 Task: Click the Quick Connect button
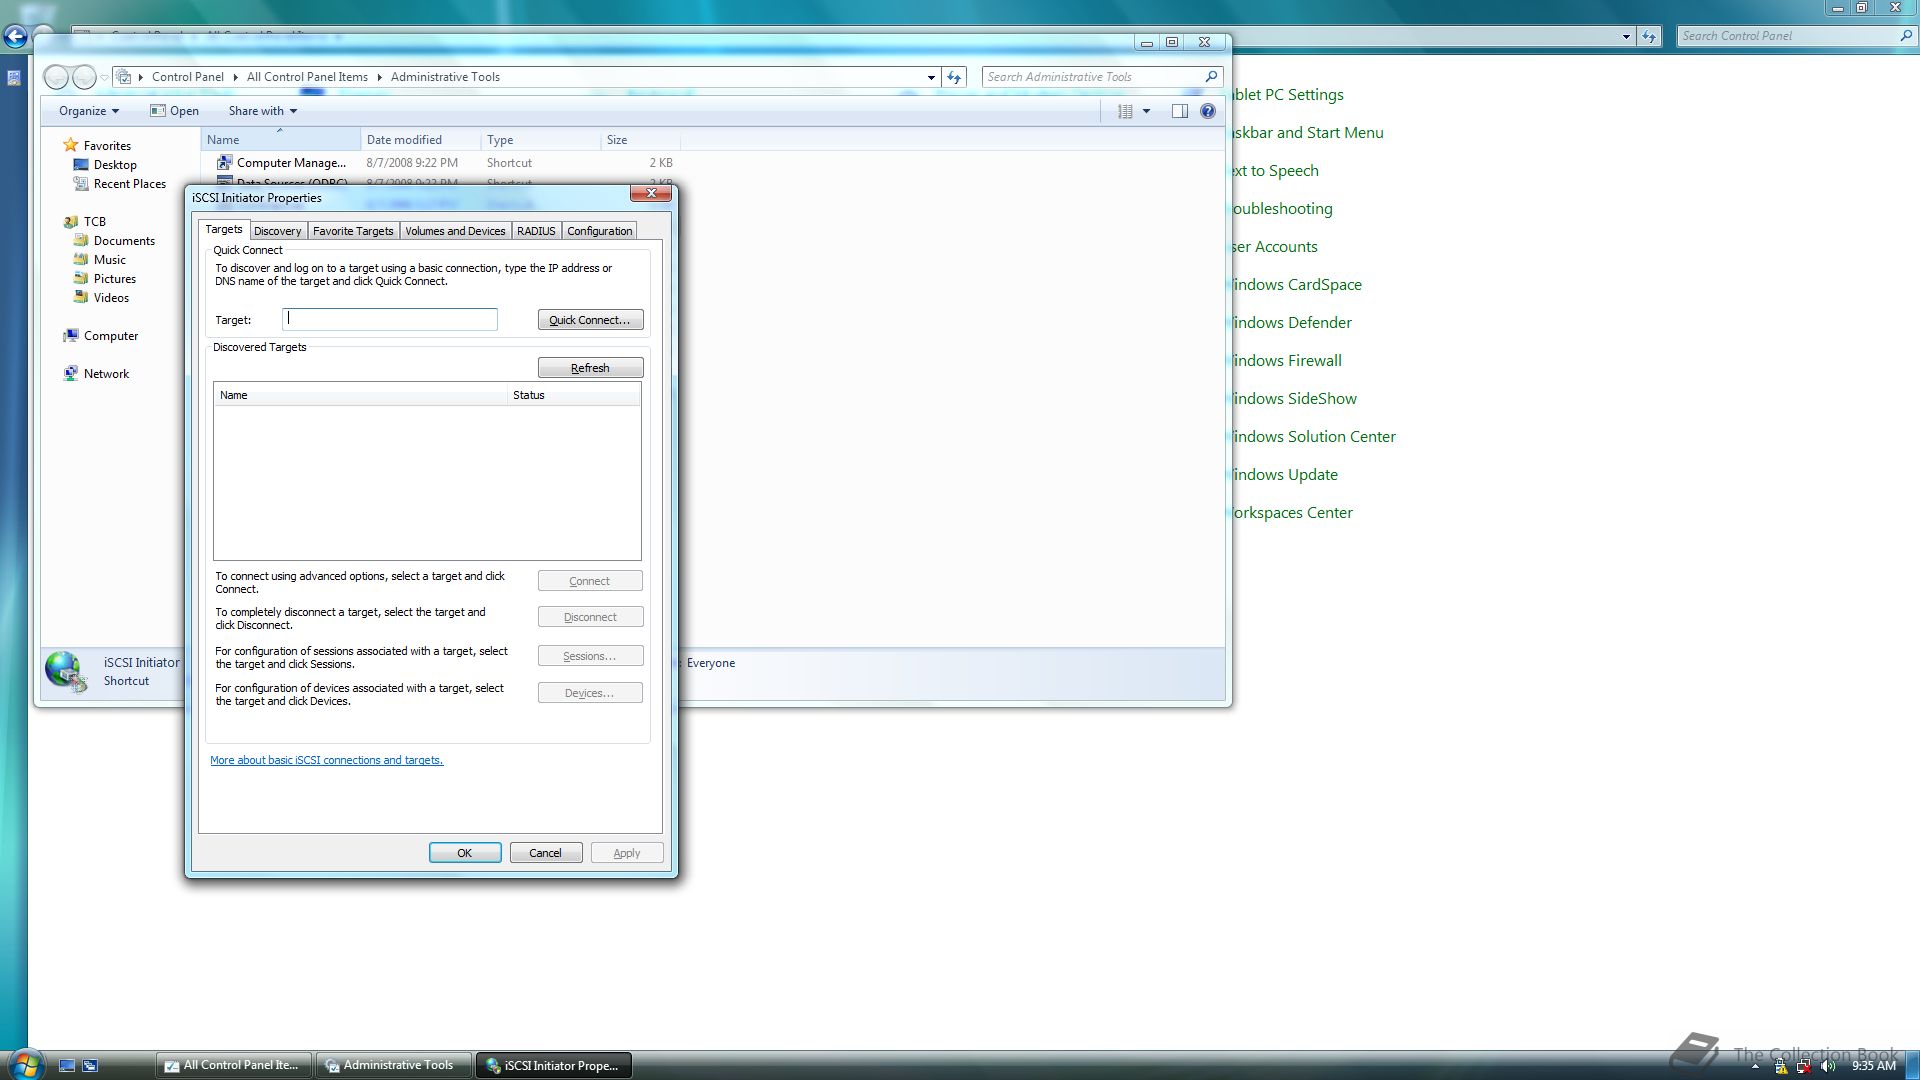pyautogui.click(x=590, y=320)
